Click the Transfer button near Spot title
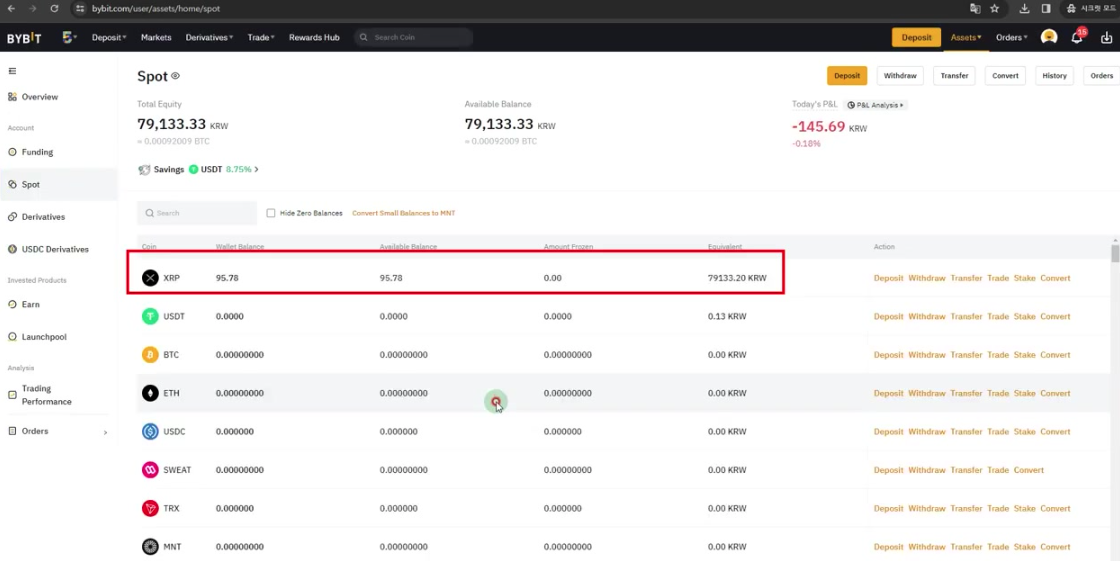 (954, 76)
